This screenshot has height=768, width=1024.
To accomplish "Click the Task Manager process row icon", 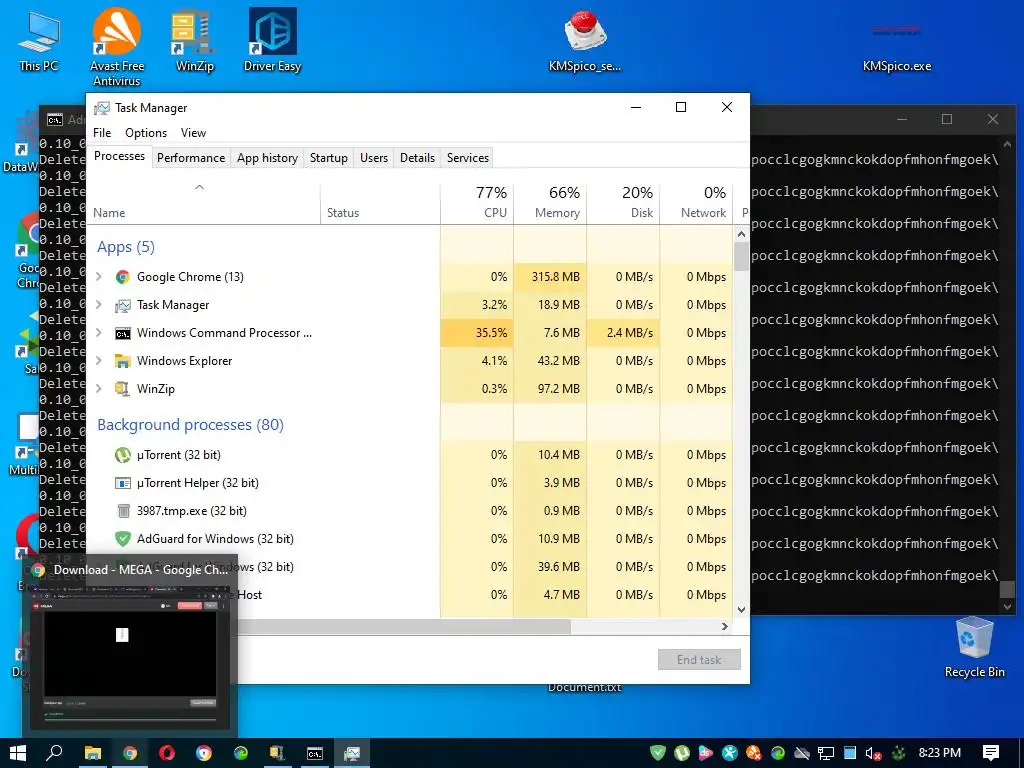I will (x=122, y=305).
